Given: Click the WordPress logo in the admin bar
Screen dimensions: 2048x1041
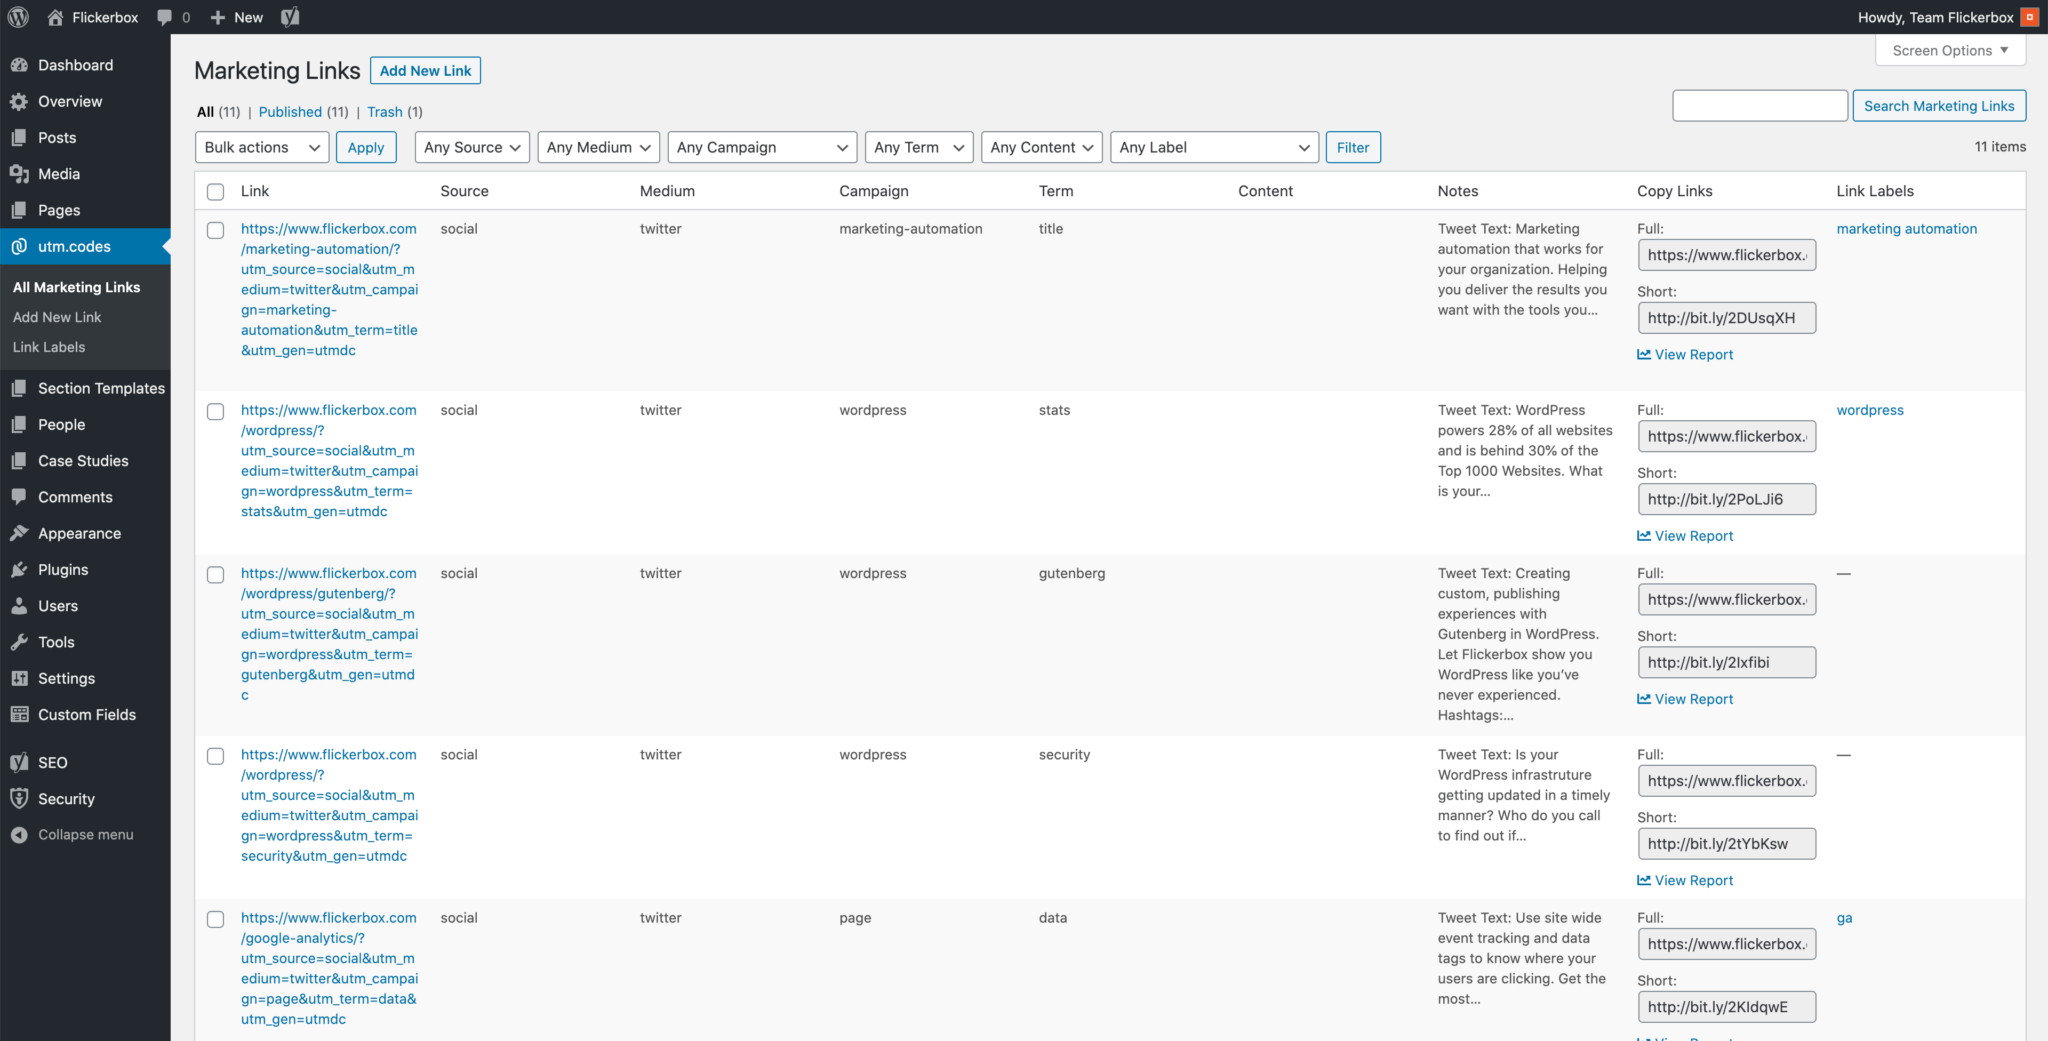Looking at the screenshot, I should [18, 16].
